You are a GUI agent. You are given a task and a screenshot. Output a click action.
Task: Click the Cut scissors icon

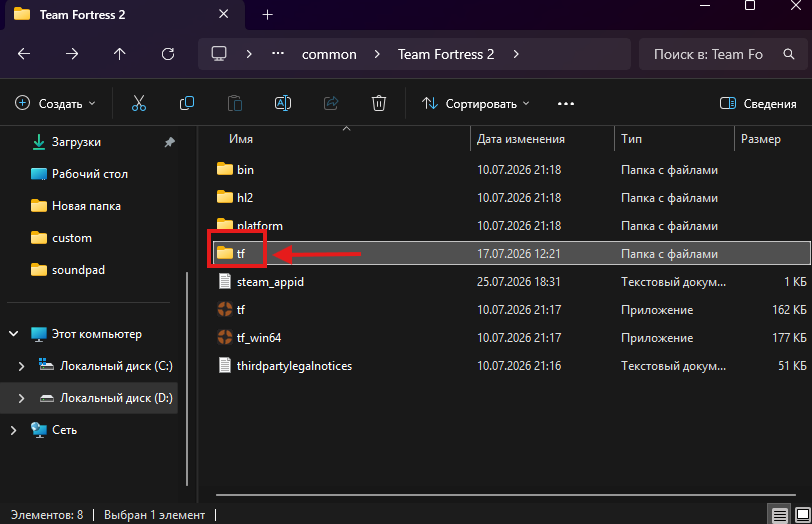(x=139, y=103)
